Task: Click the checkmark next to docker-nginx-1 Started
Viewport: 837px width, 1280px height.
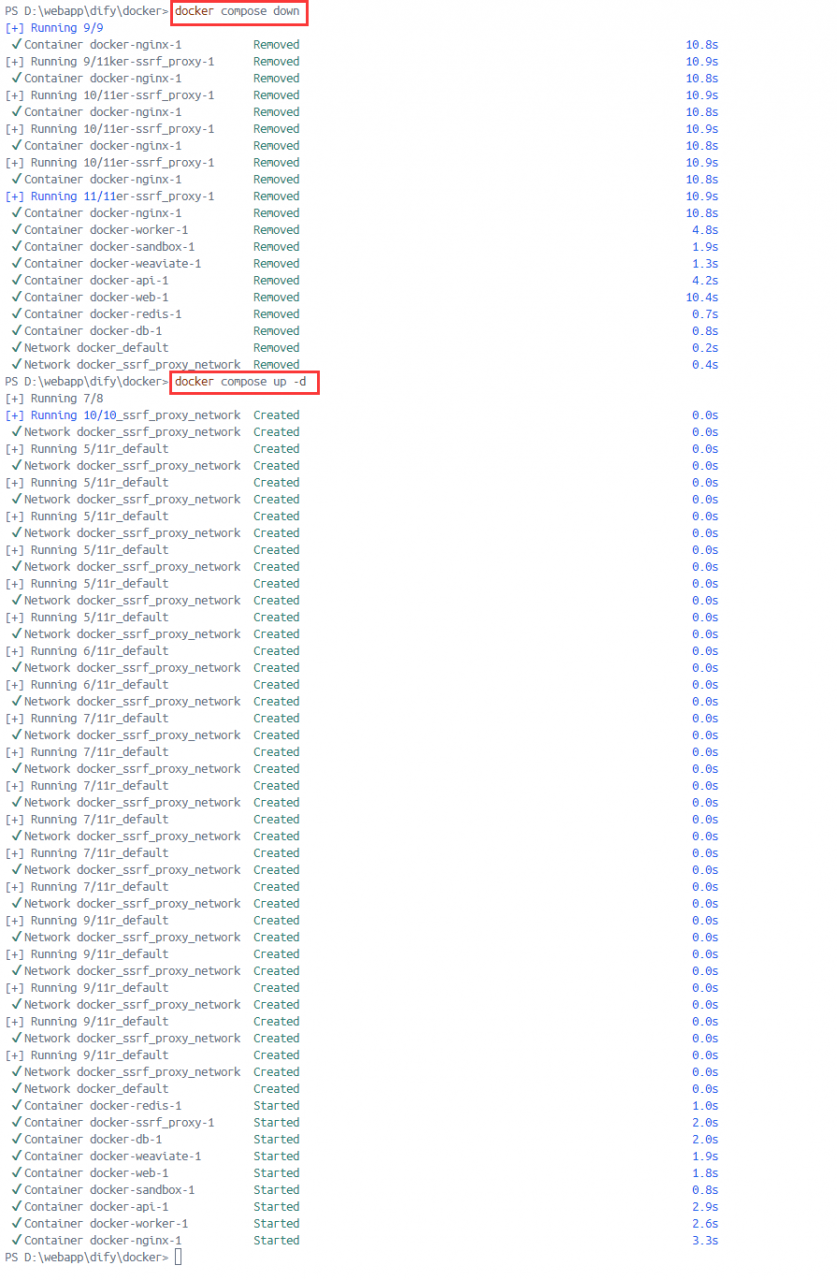Action: coord(16,1240)
